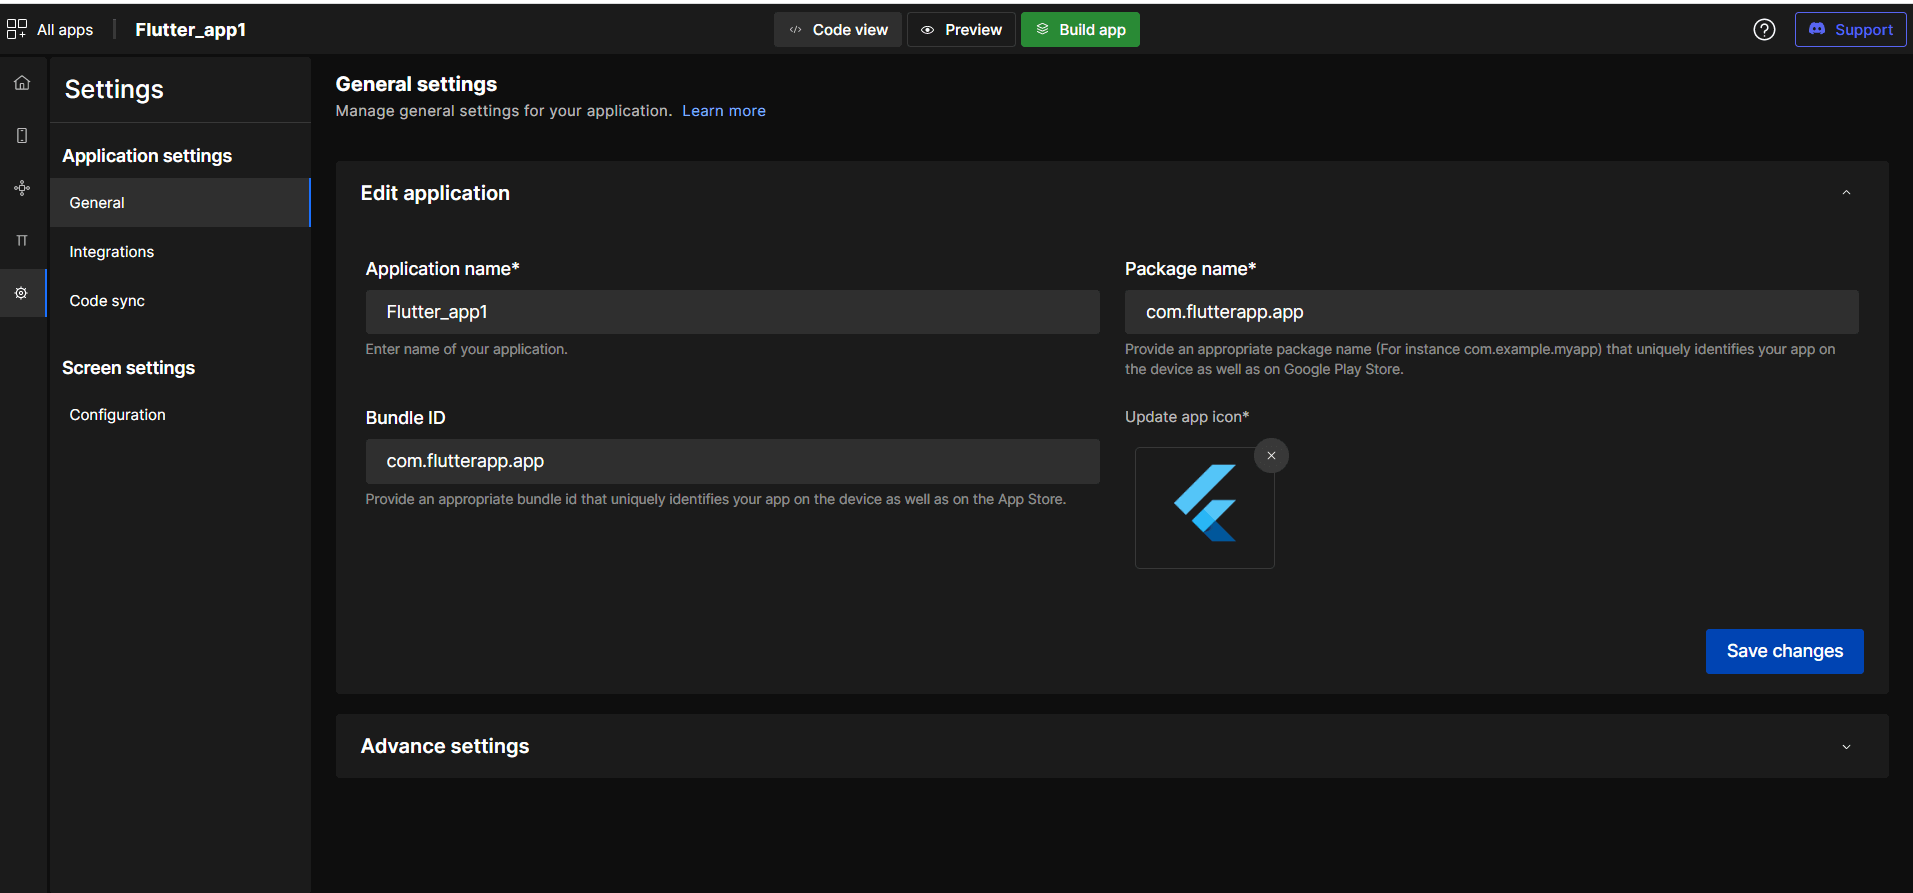This screenshot has width=1913, height=893.
Task: Select the settings gear icon in sidebar
Action: (21, 293)
